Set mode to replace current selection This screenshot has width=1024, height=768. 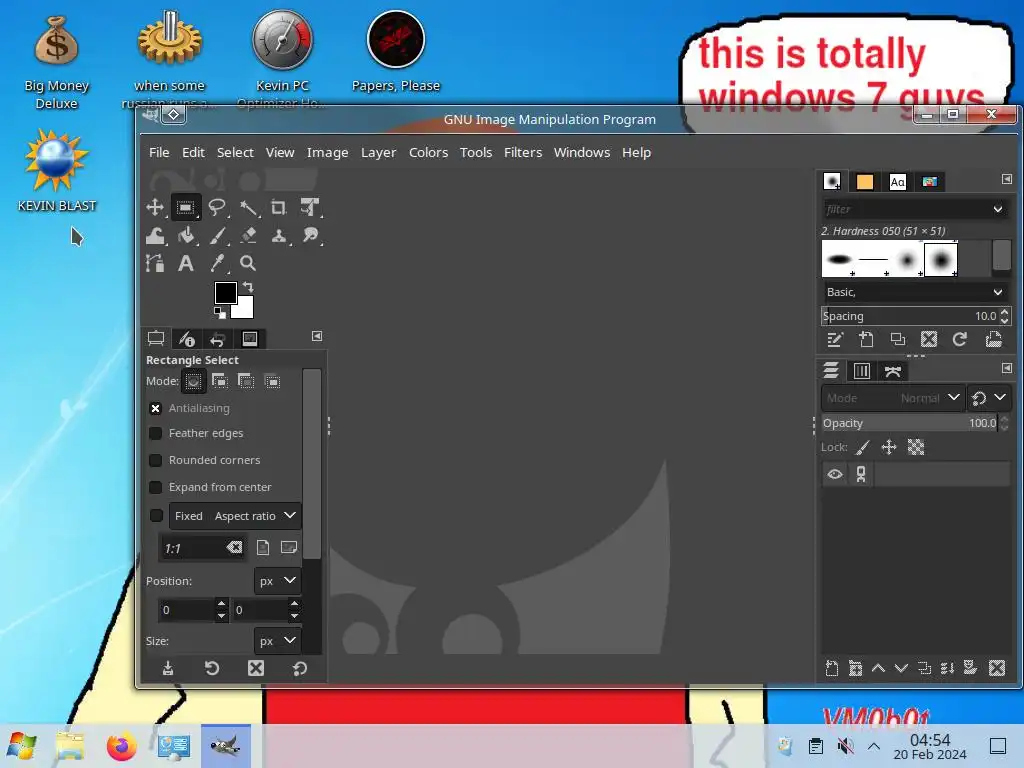193,381
